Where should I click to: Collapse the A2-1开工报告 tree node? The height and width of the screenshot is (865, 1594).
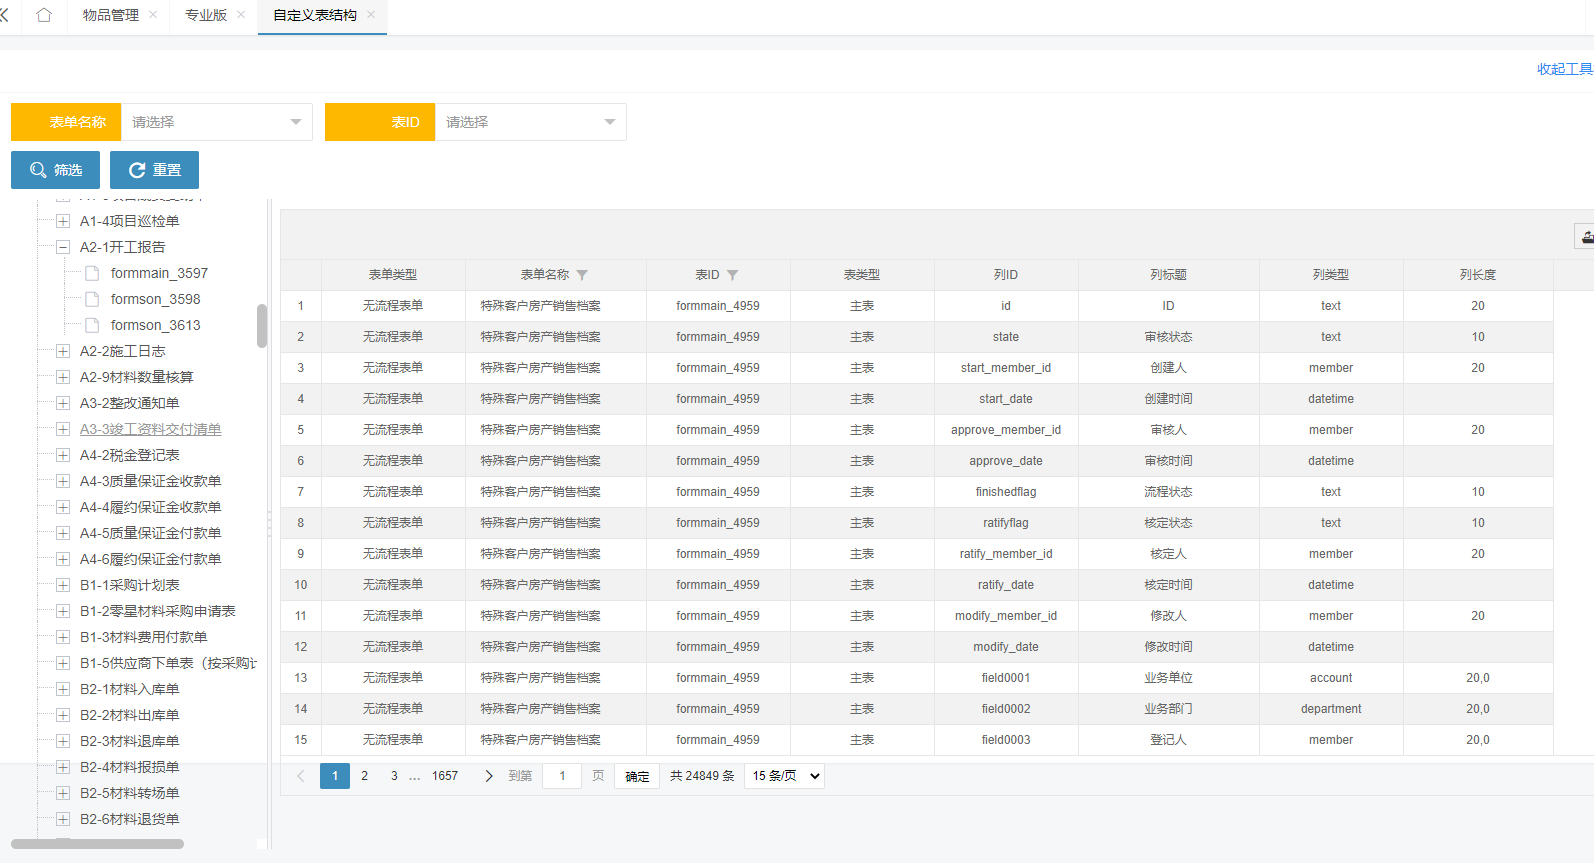(63, 247)
